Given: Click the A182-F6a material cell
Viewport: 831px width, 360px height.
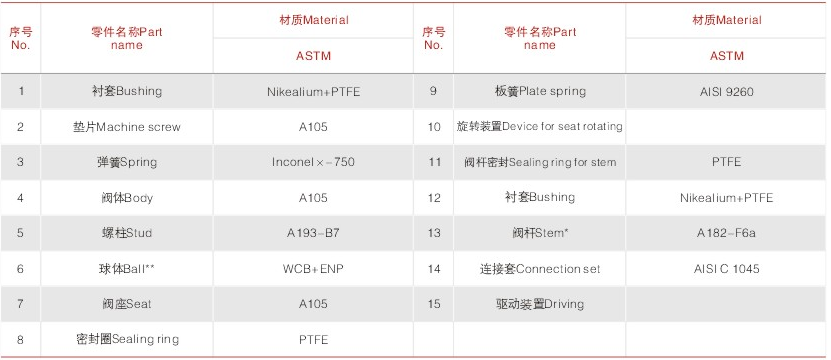Looking at the screenshot, I should coord(726,233).
